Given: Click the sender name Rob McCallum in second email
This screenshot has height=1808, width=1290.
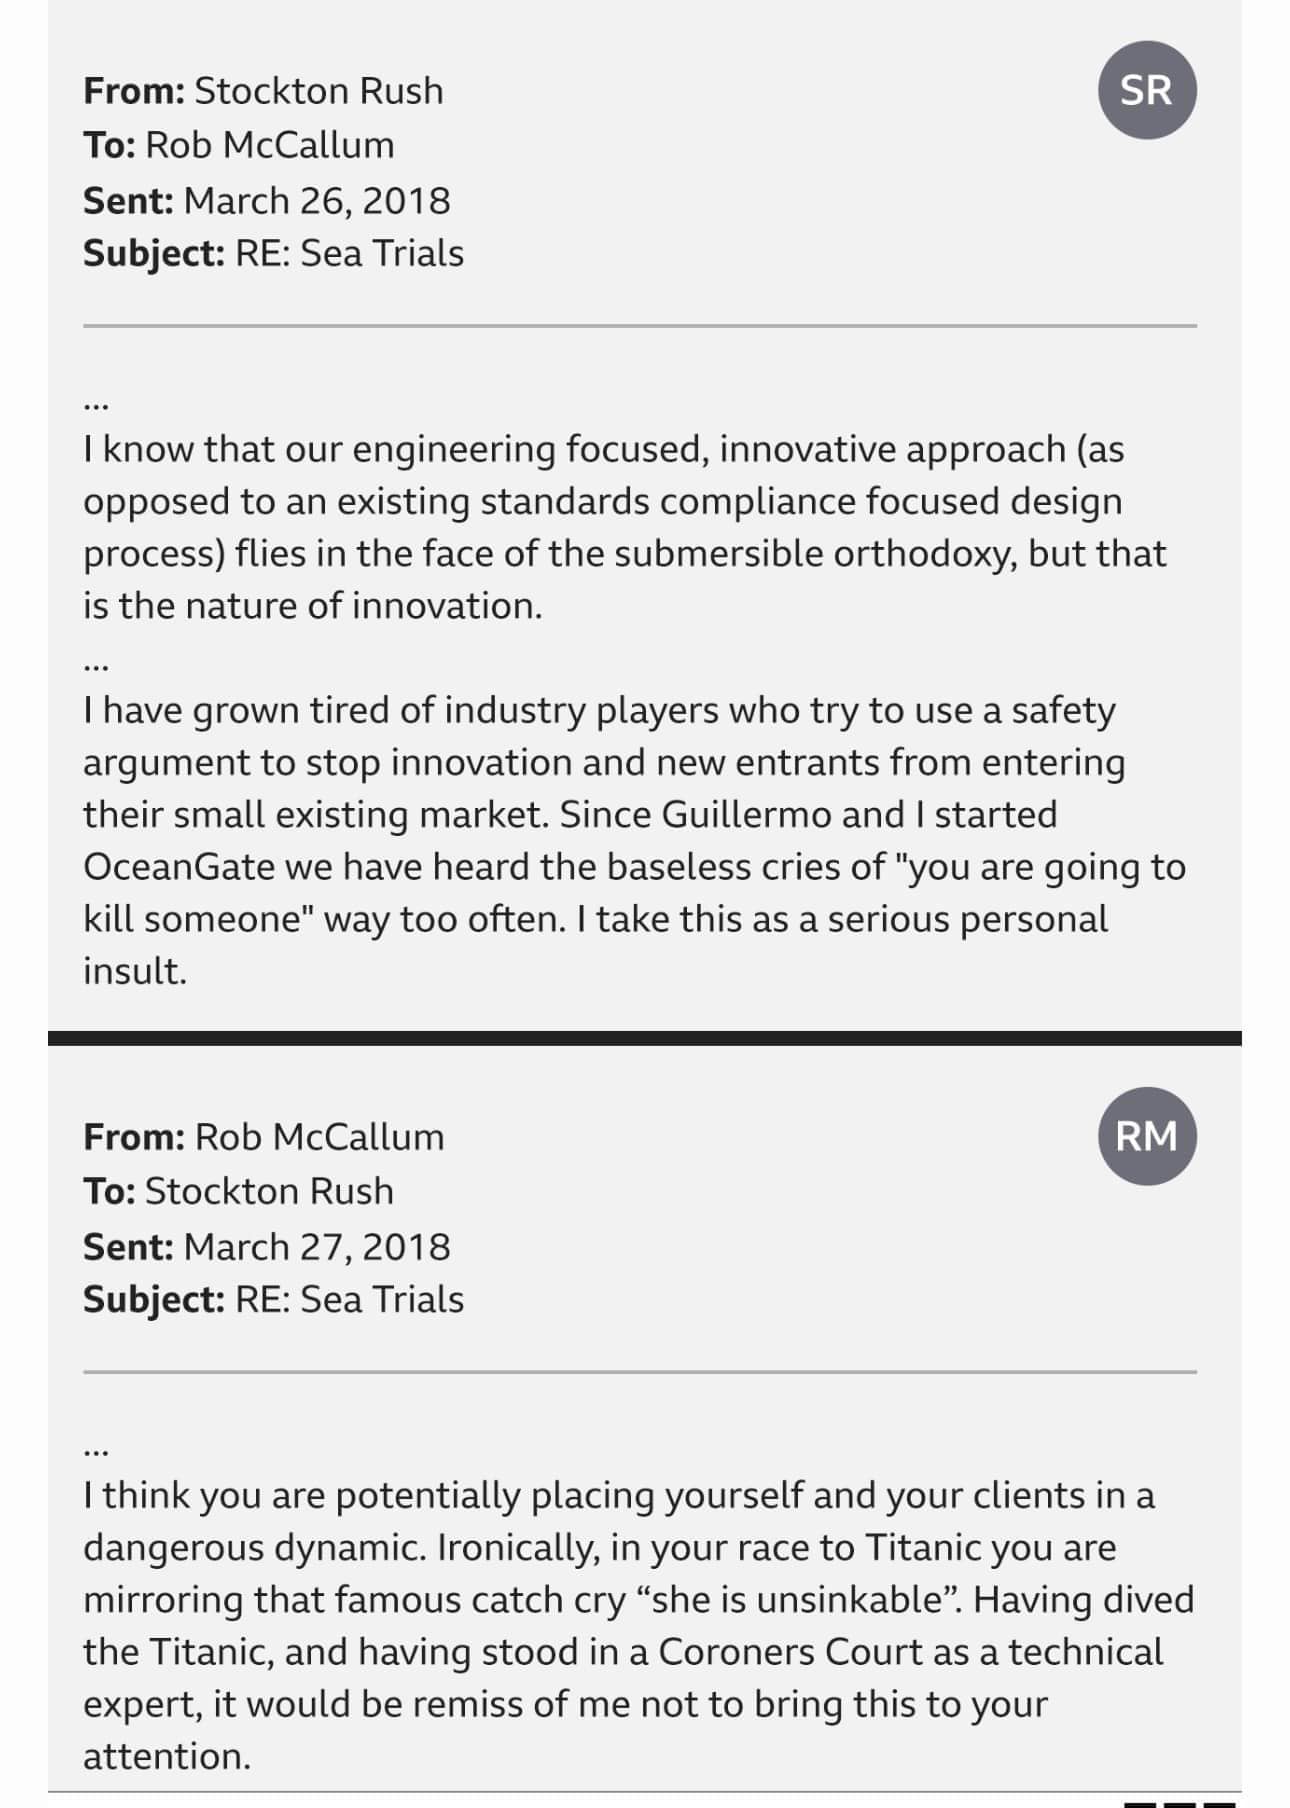Looking at the screenshot, I should pyautogui.click(x=319, y=1137).
